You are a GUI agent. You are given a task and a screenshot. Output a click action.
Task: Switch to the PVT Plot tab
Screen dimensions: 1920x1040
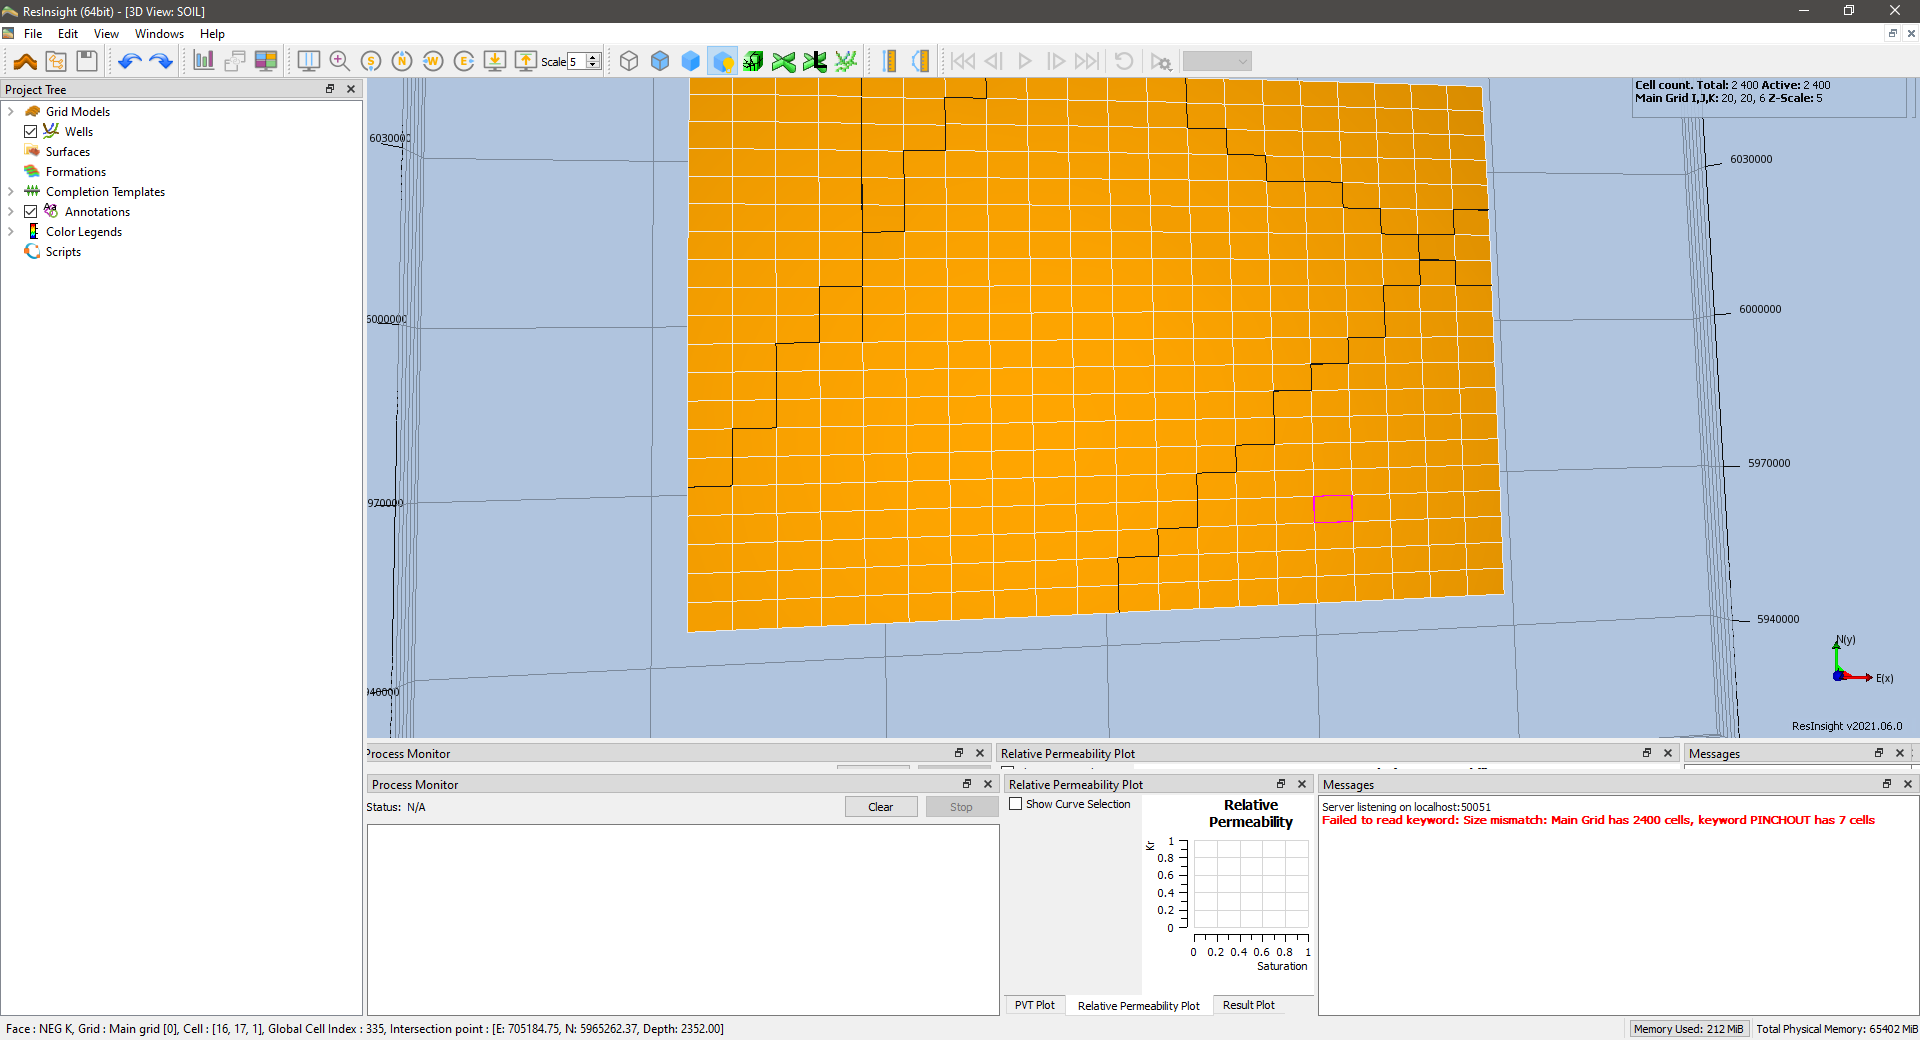(x=1034, y=1005)
